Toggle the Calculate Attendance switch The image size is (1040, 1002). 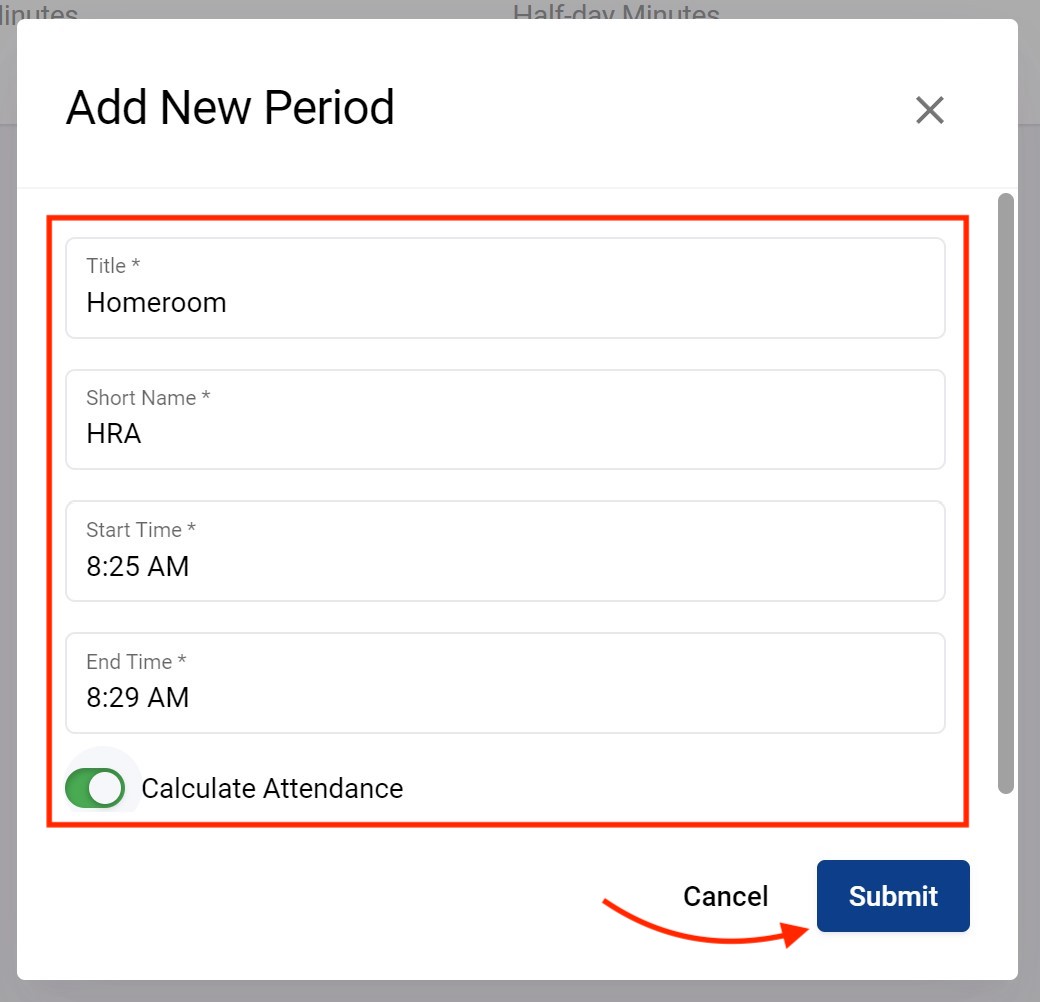pos(96,788)
